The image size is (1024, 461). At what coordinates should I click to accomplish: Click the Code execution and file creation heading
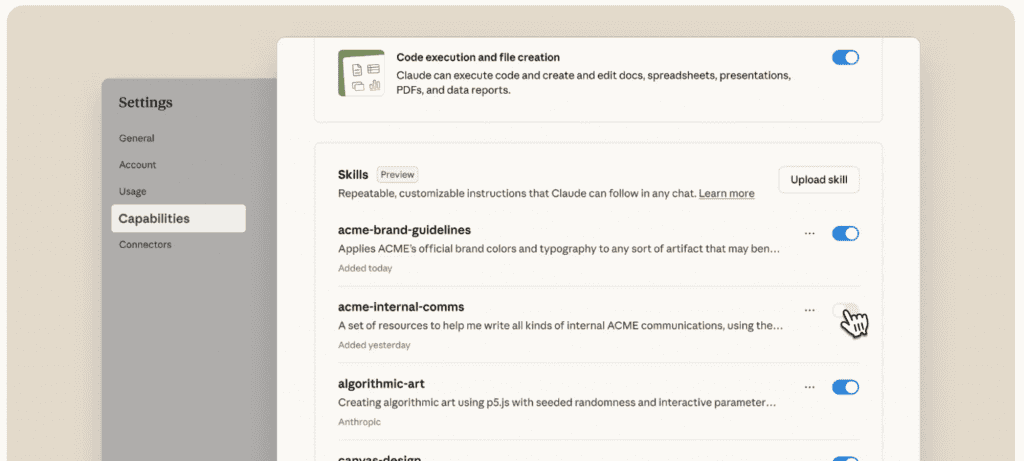[x=478, y=58]
